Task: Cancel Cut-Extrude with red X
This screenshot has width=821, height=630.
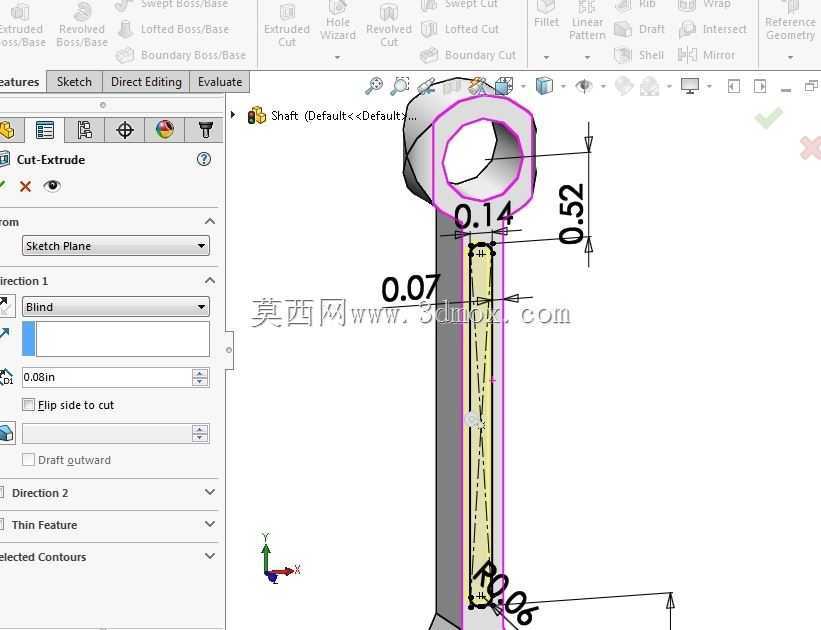Action: point(25,186)
